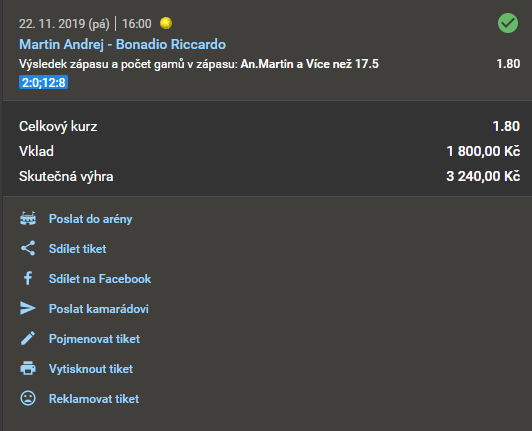Click the share icon next to Sdílet tiket
The width and height of the screenshot is (532, 431).
[x=28, y=248]
